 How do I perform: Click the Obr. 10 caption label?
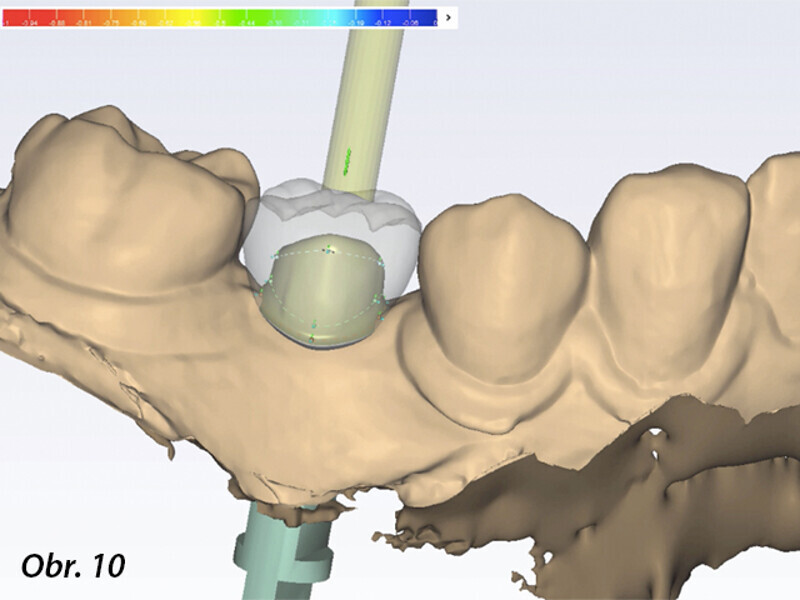73,565
